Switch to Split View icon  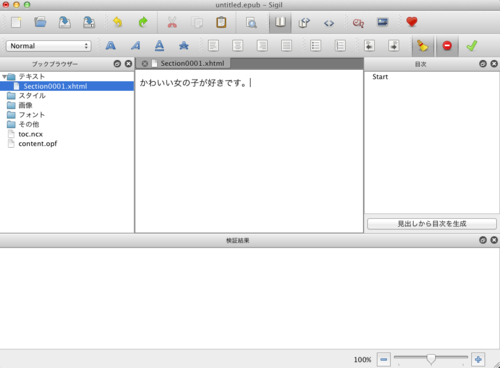(304, 23)
